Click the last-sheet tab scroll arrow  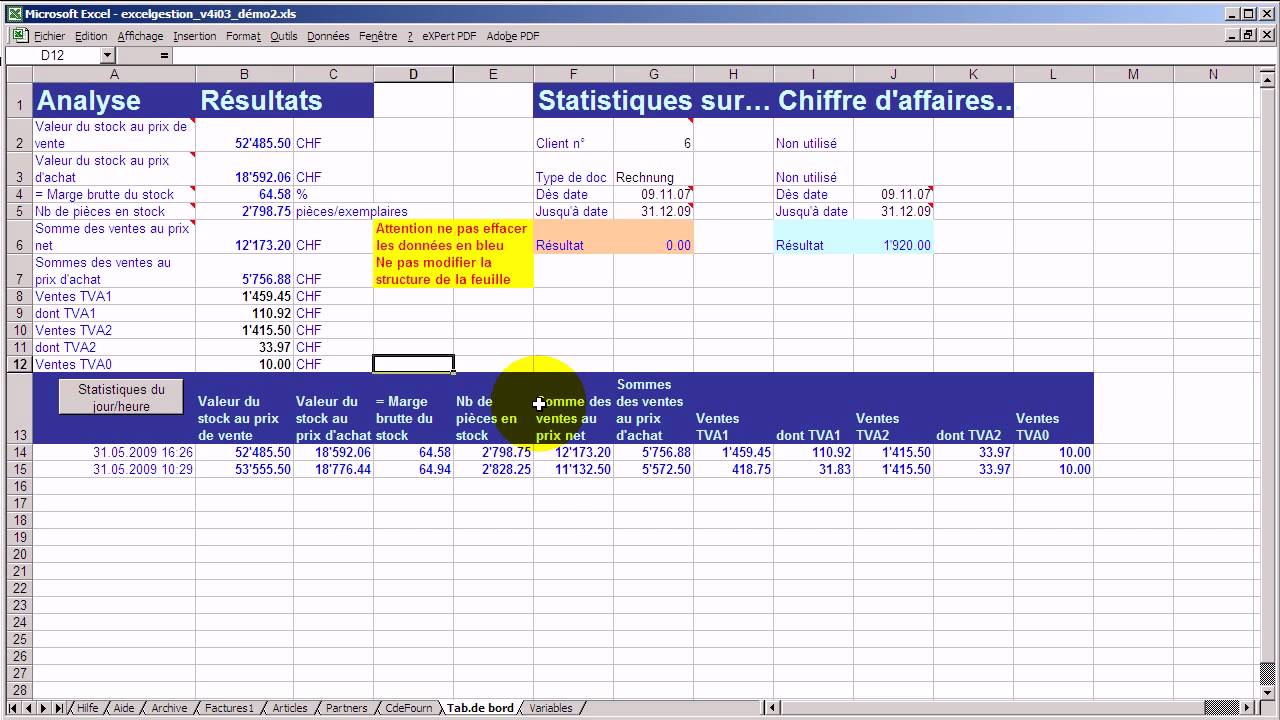click(x=58, y=708)
